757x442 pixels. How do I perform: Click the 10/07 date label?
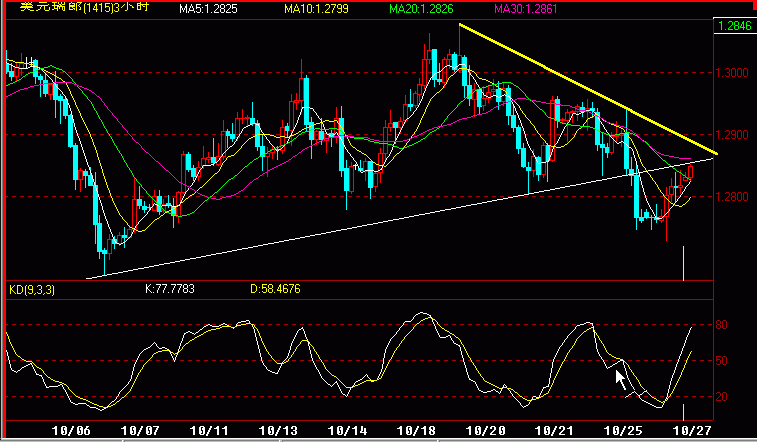[x=140, y=430]
